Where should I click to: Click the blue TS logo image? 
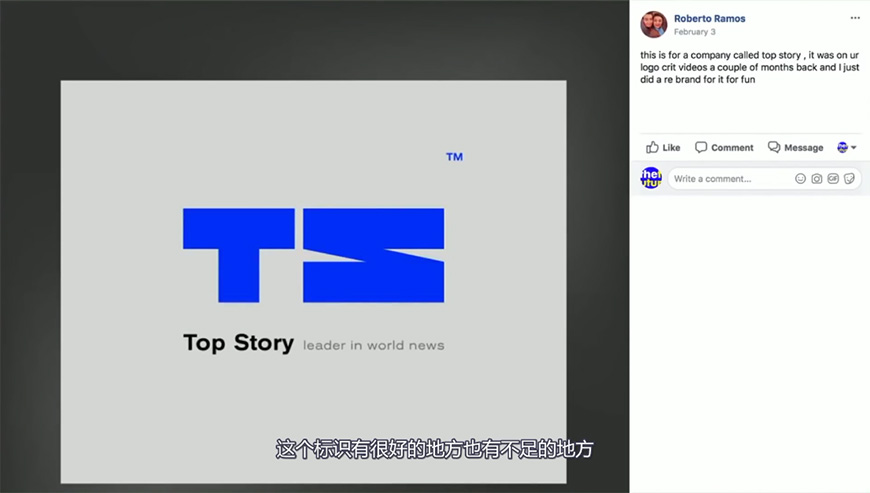pos(313,255)
